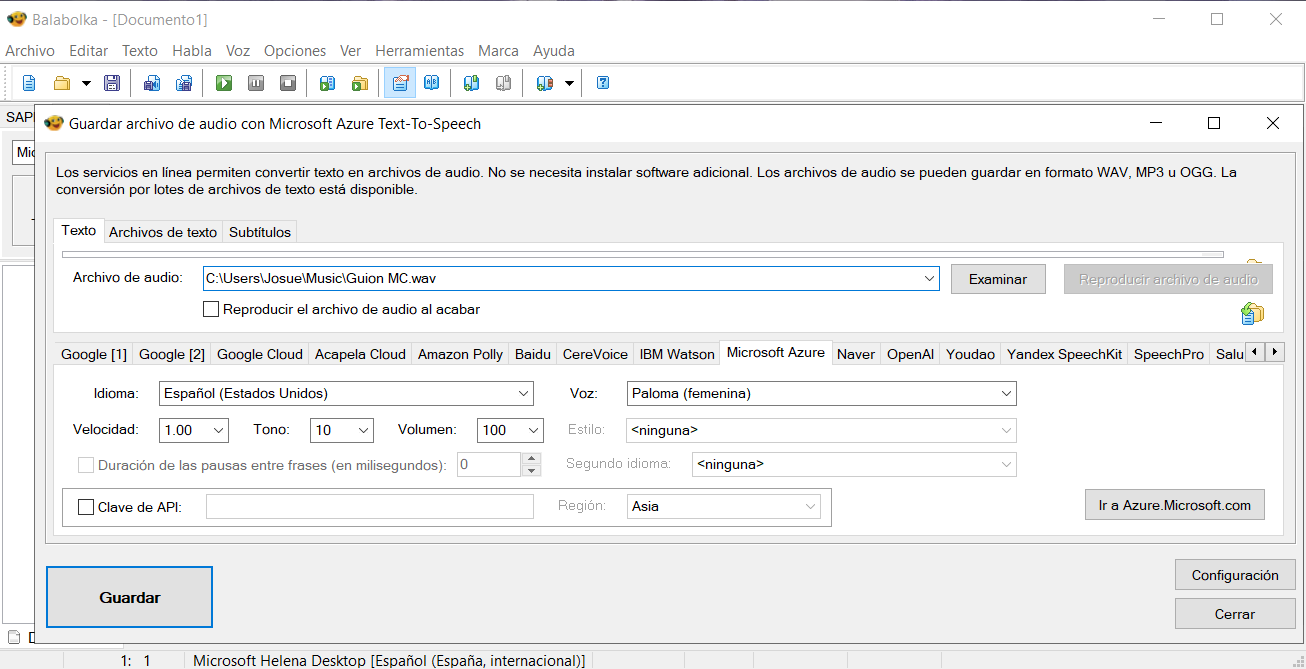The height and width of the screenshot is (669, 1306).
Task: Select the Youdao tab
Action: [971, 354]
